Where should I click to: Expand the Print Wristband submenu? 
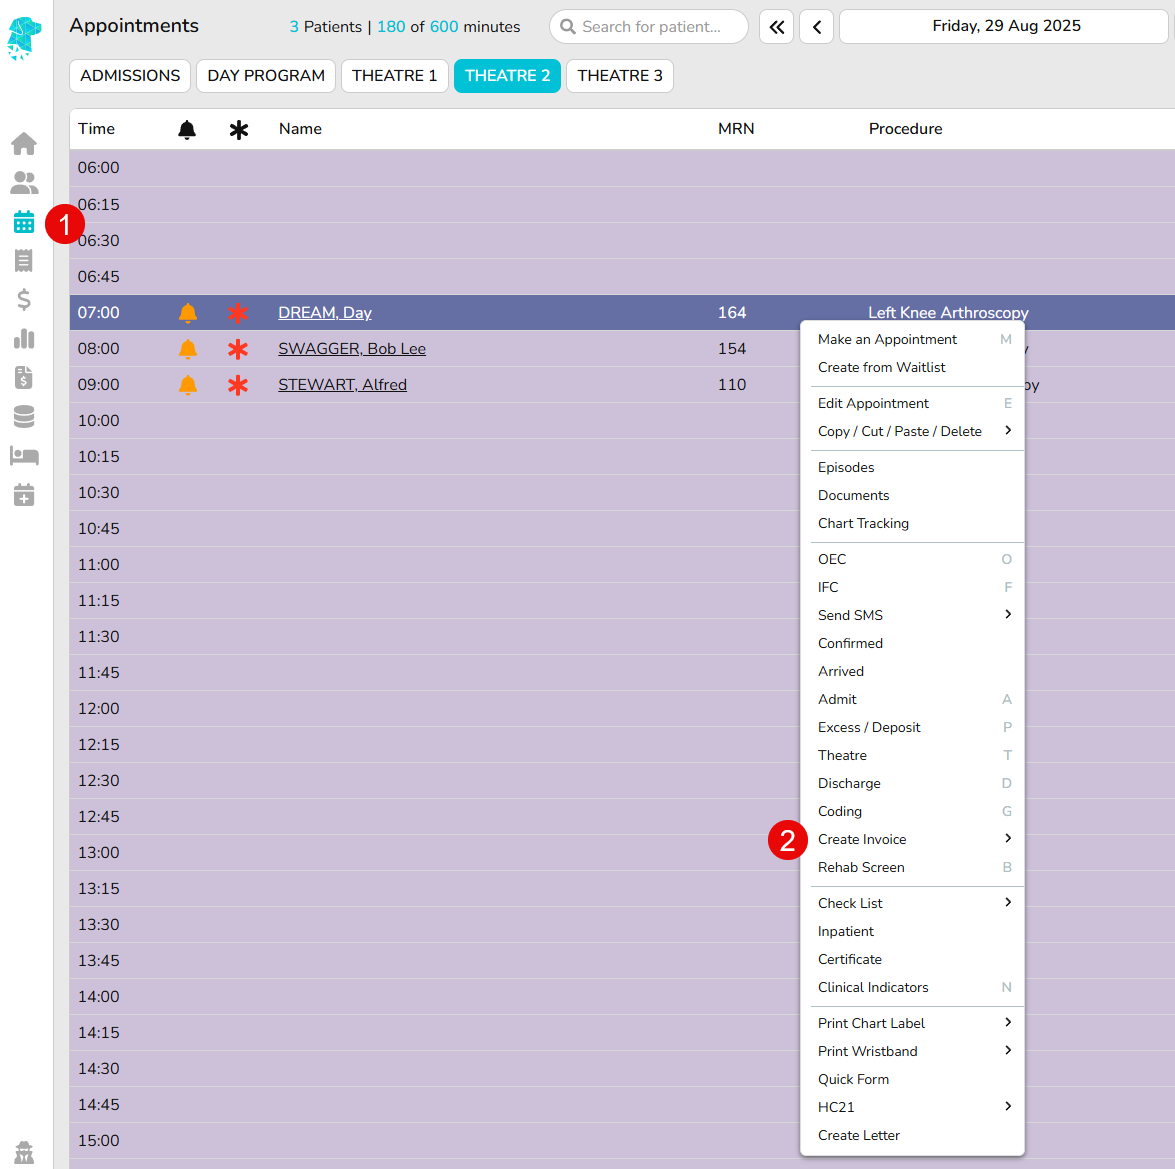coord(914,1051)
